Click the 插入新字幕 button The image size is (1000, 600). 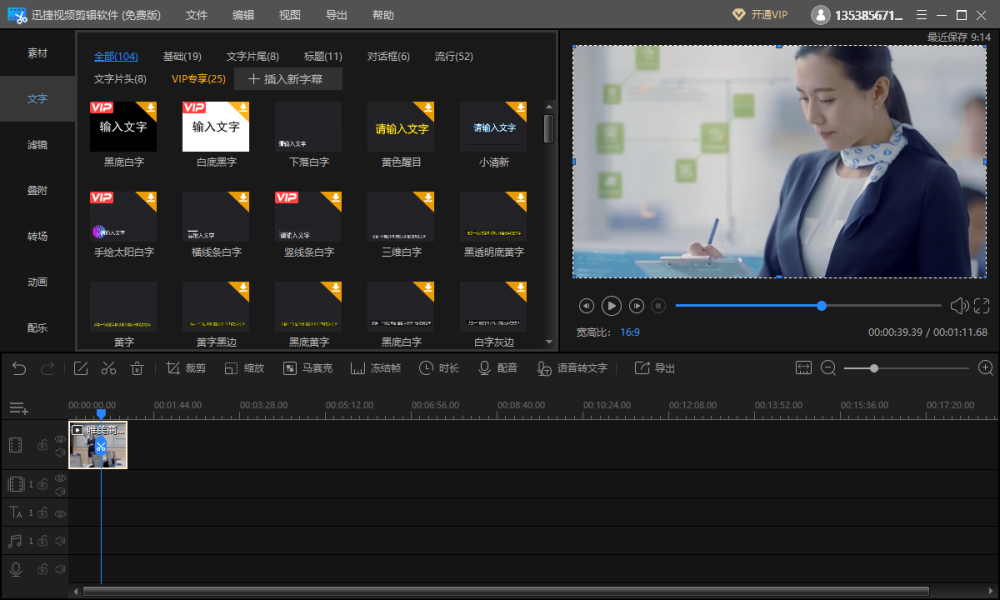tap(288, 79)
